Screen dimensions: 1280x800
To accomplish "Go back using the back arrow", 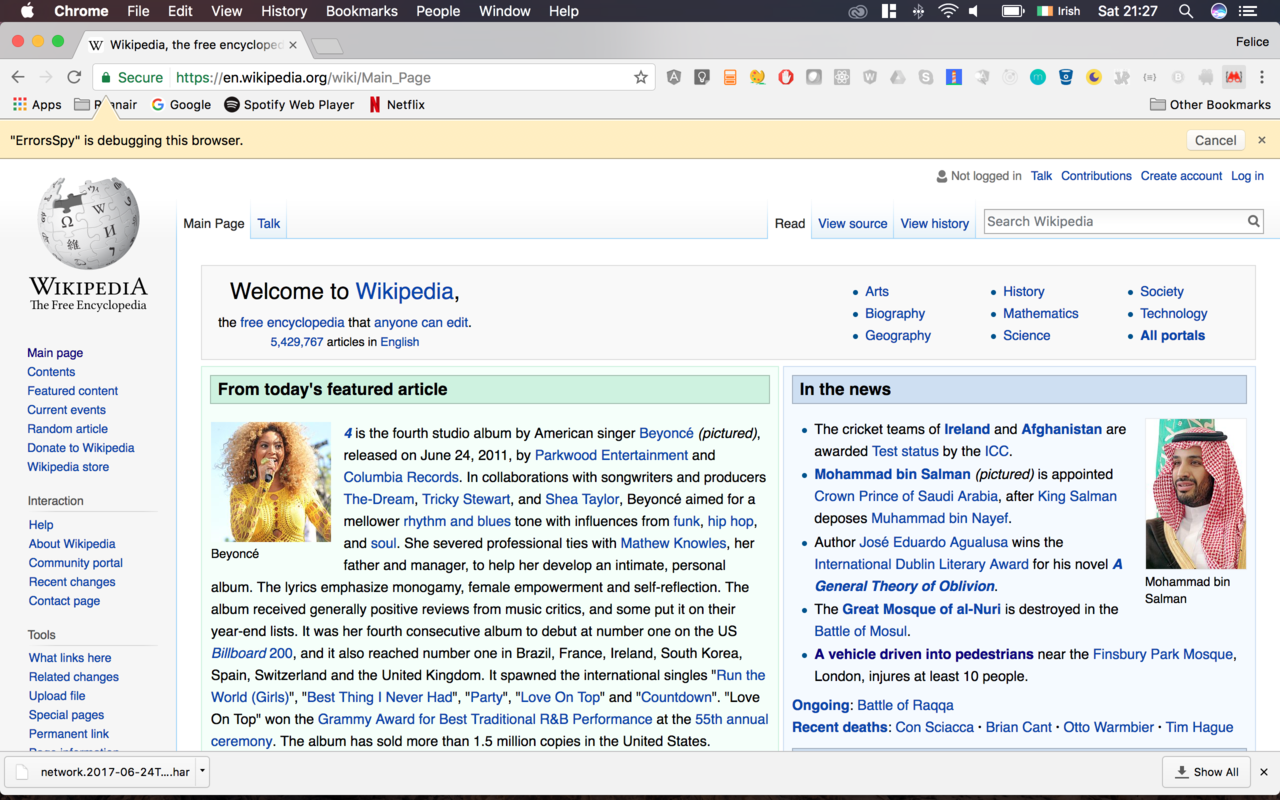I will click(18, 77).
